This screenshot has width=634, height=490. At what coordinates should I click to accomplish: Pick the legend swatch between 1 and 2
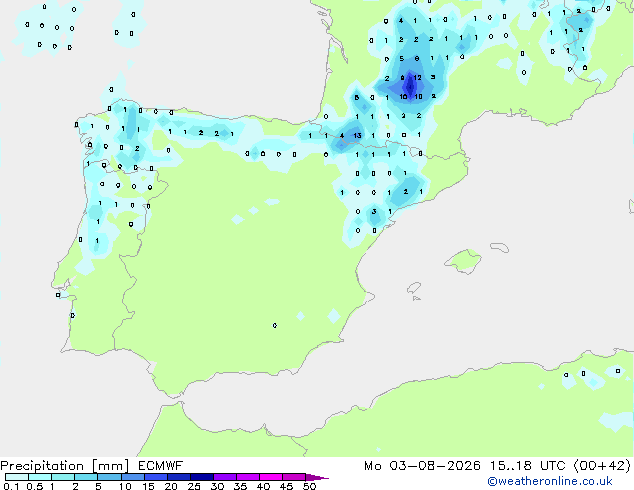point(63,477)
